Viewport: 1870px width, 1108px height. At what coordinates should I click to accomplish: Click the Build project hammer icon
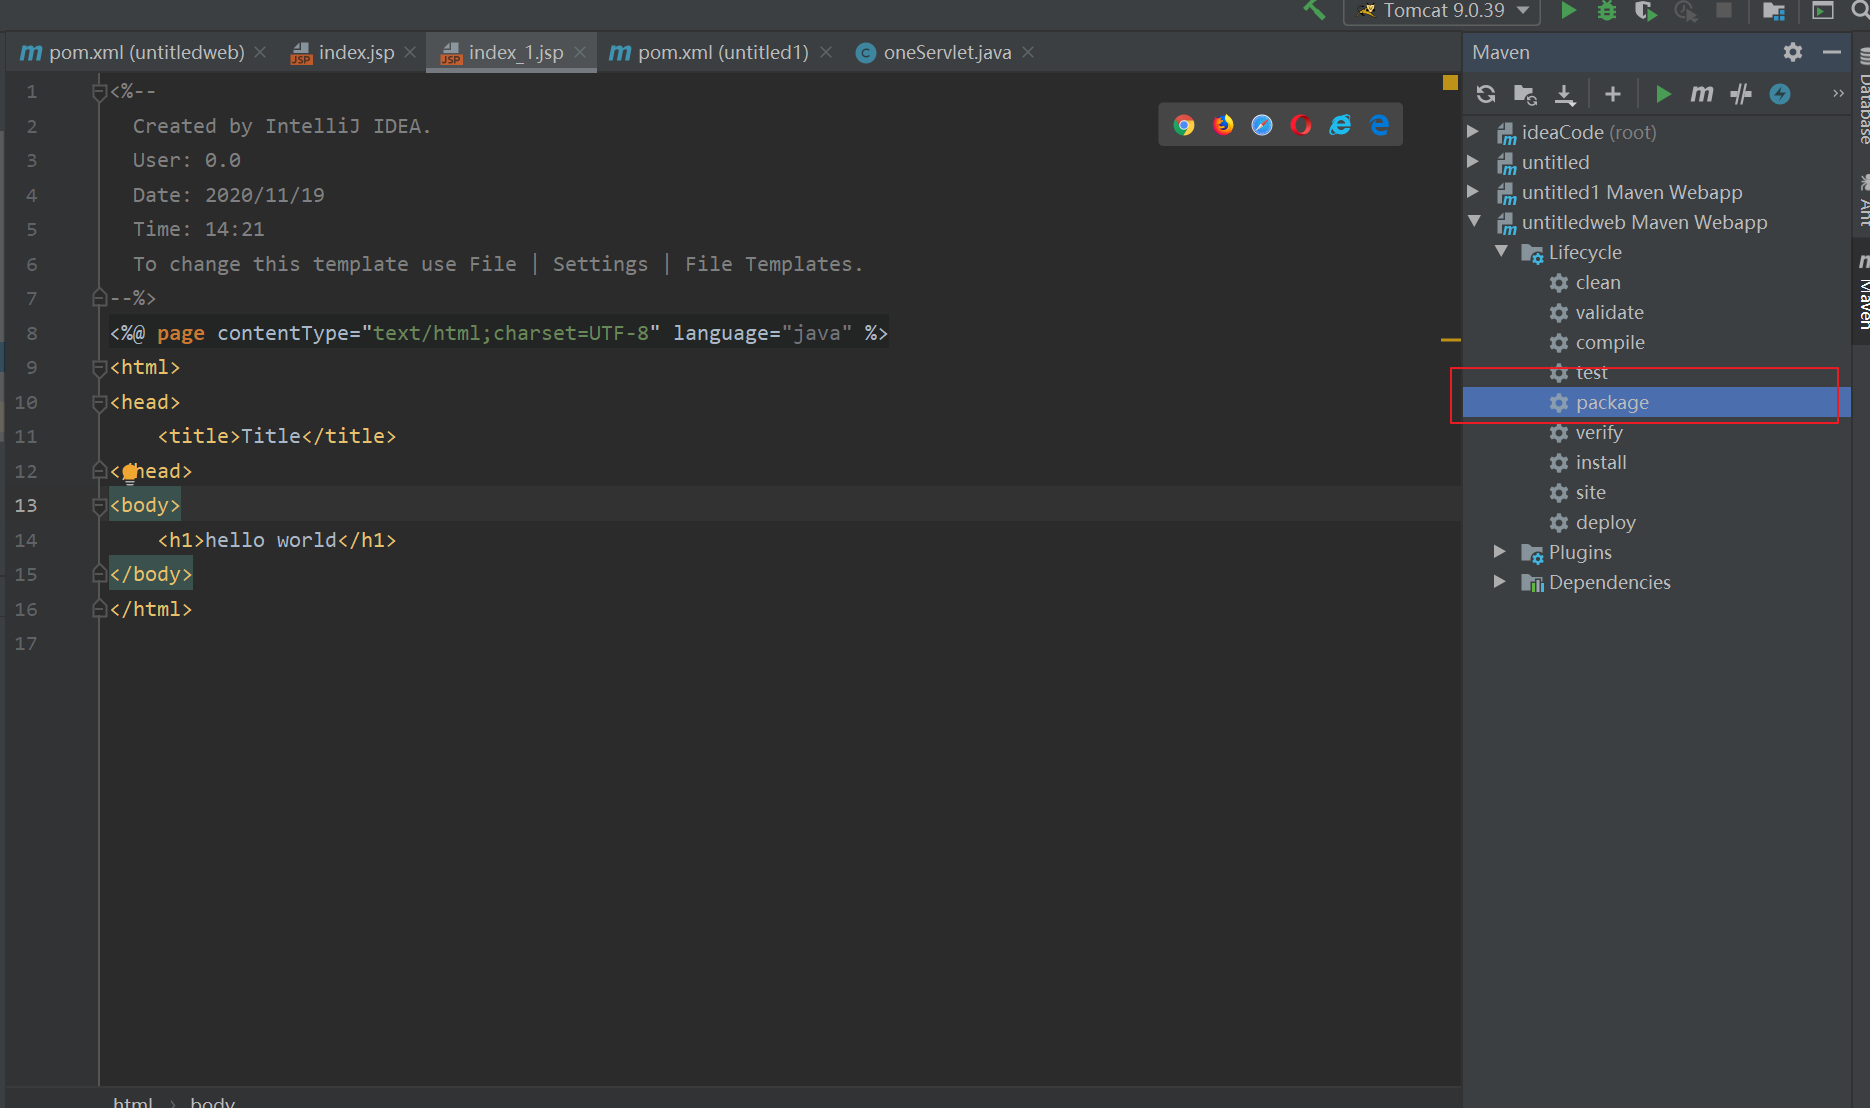1314,10
